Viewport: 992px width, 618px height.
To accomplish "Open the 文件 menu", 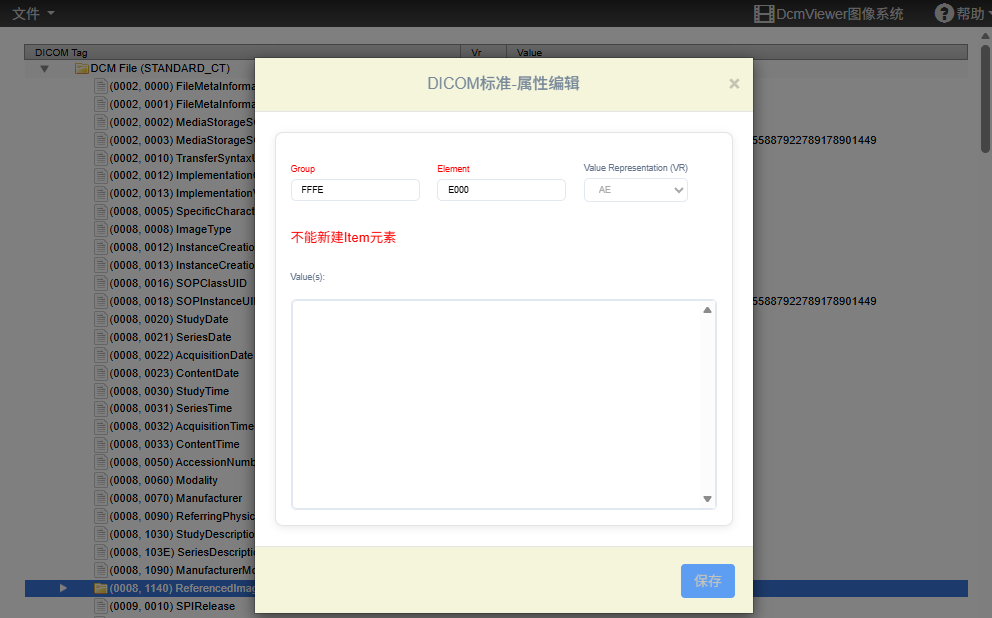I will coord(33,13).
